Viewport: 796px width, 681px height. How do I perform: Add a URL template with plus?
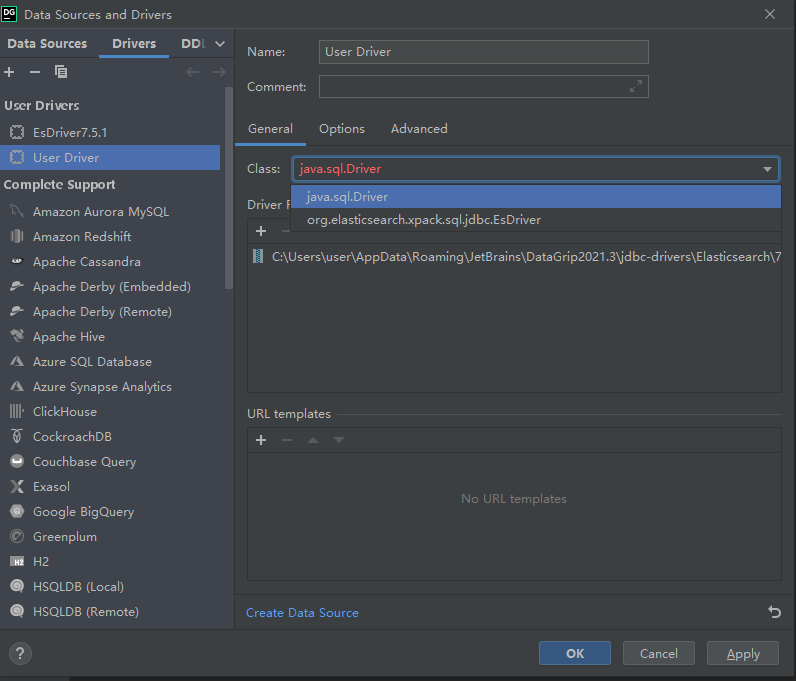tap(261, 440)
